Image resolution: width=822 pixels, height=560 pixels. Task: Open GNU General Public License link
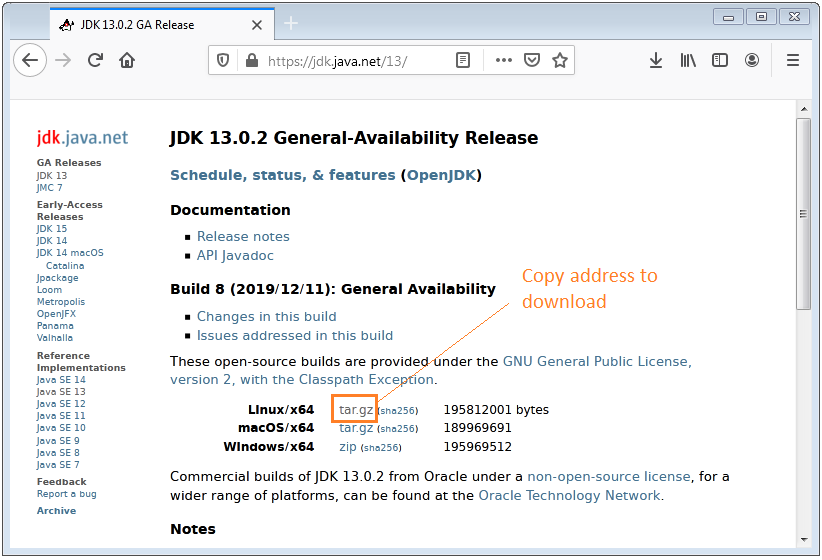click(431, 370)
